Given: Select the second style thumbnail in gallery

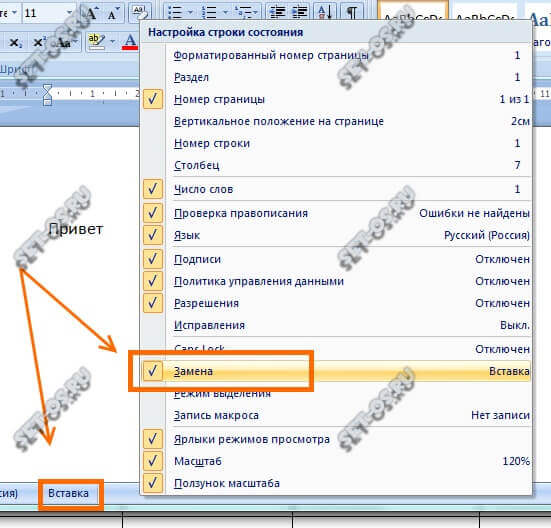Looking at the screenshot, I should click(x=485, y=11).
